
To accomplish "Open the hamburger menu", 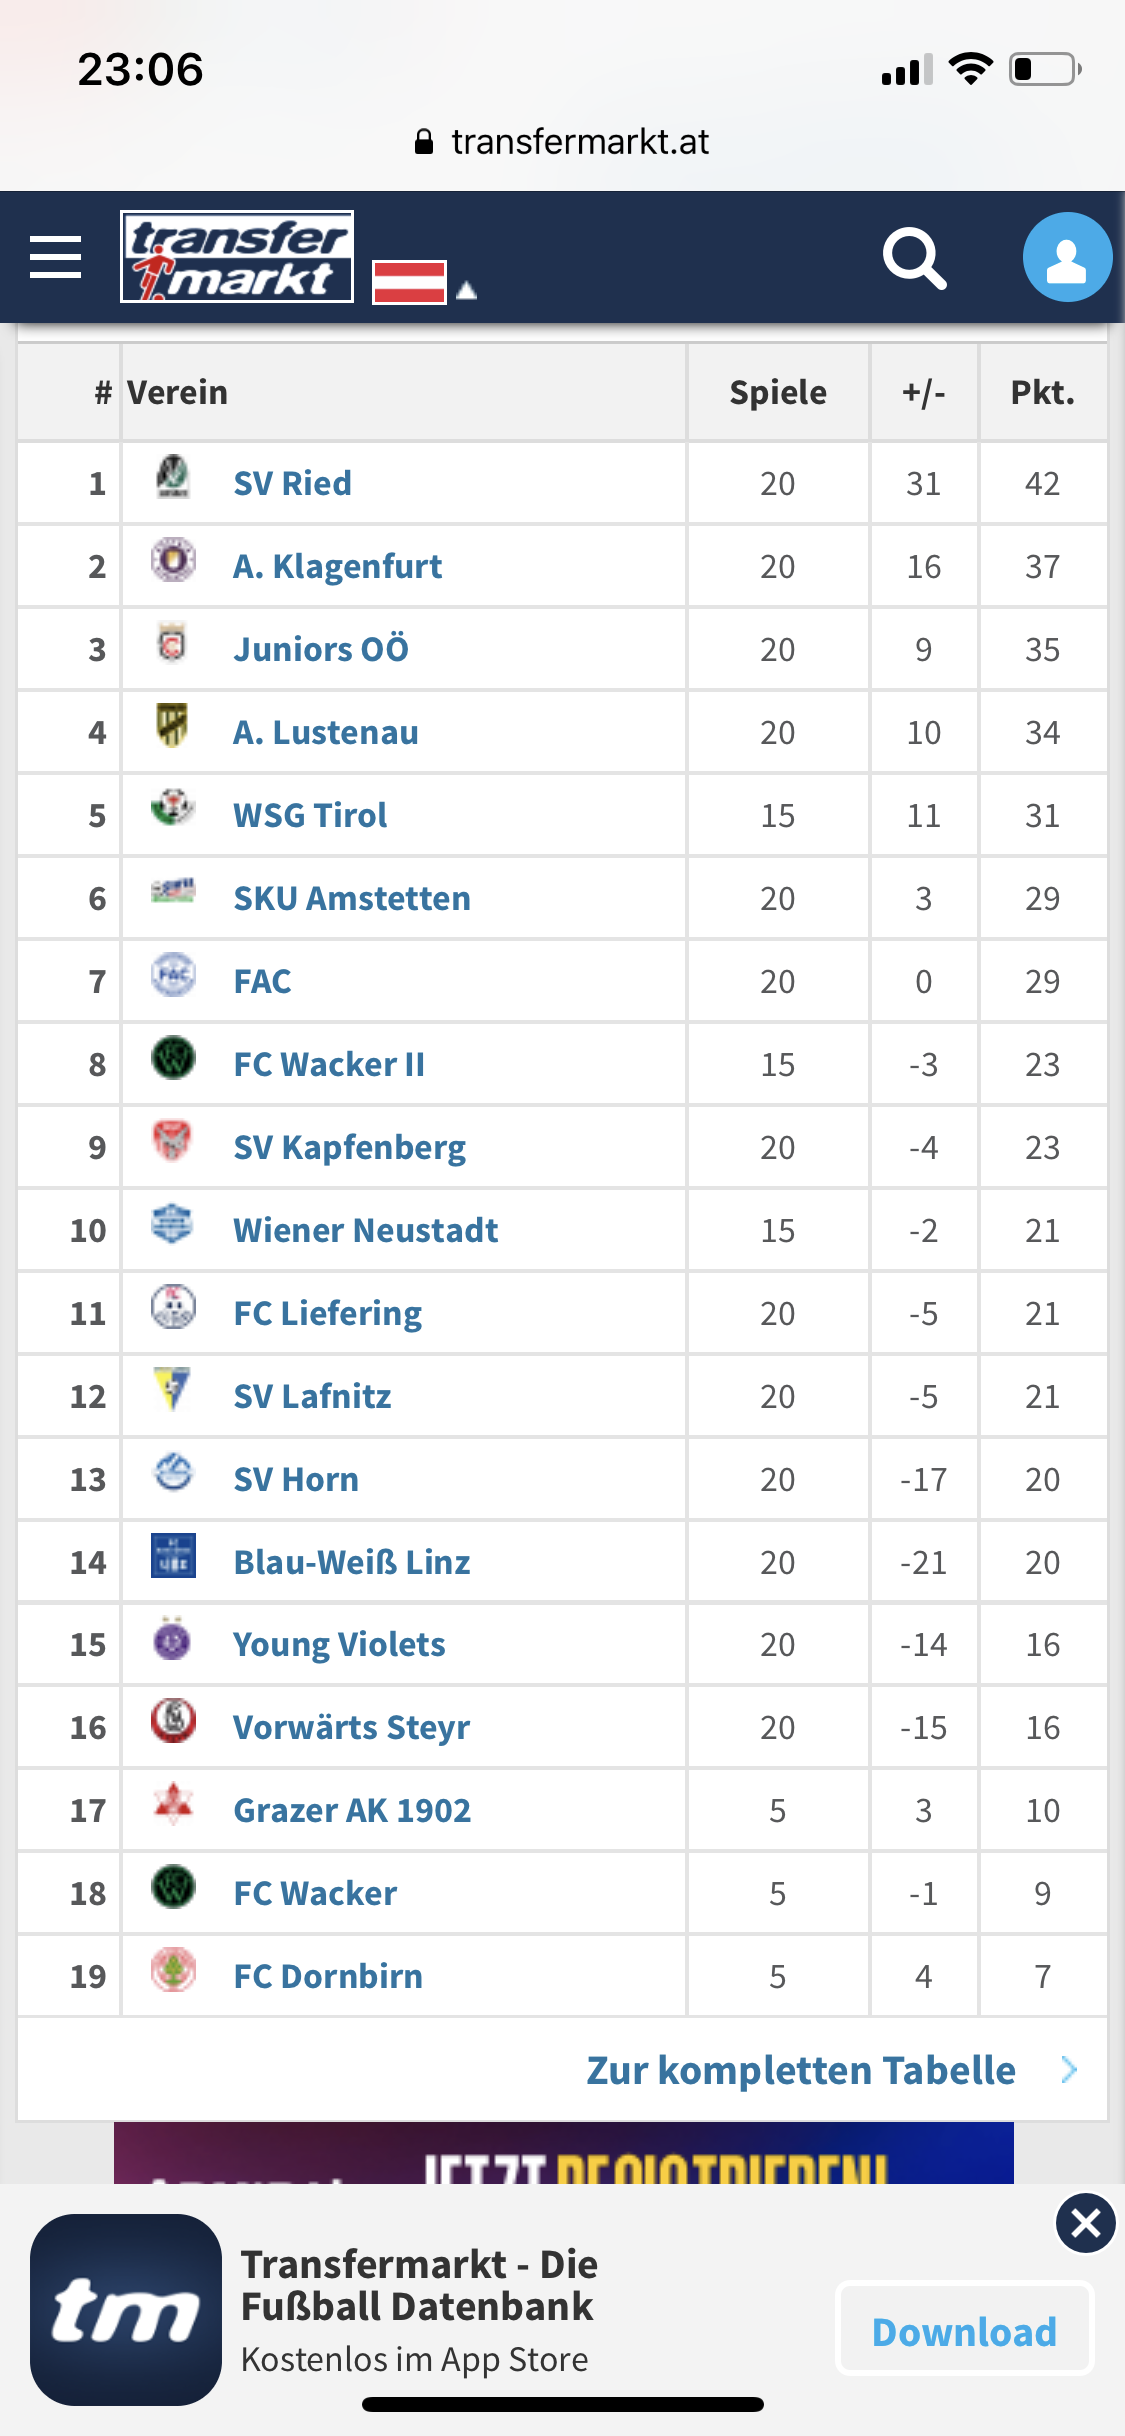I will click(56, 257).
